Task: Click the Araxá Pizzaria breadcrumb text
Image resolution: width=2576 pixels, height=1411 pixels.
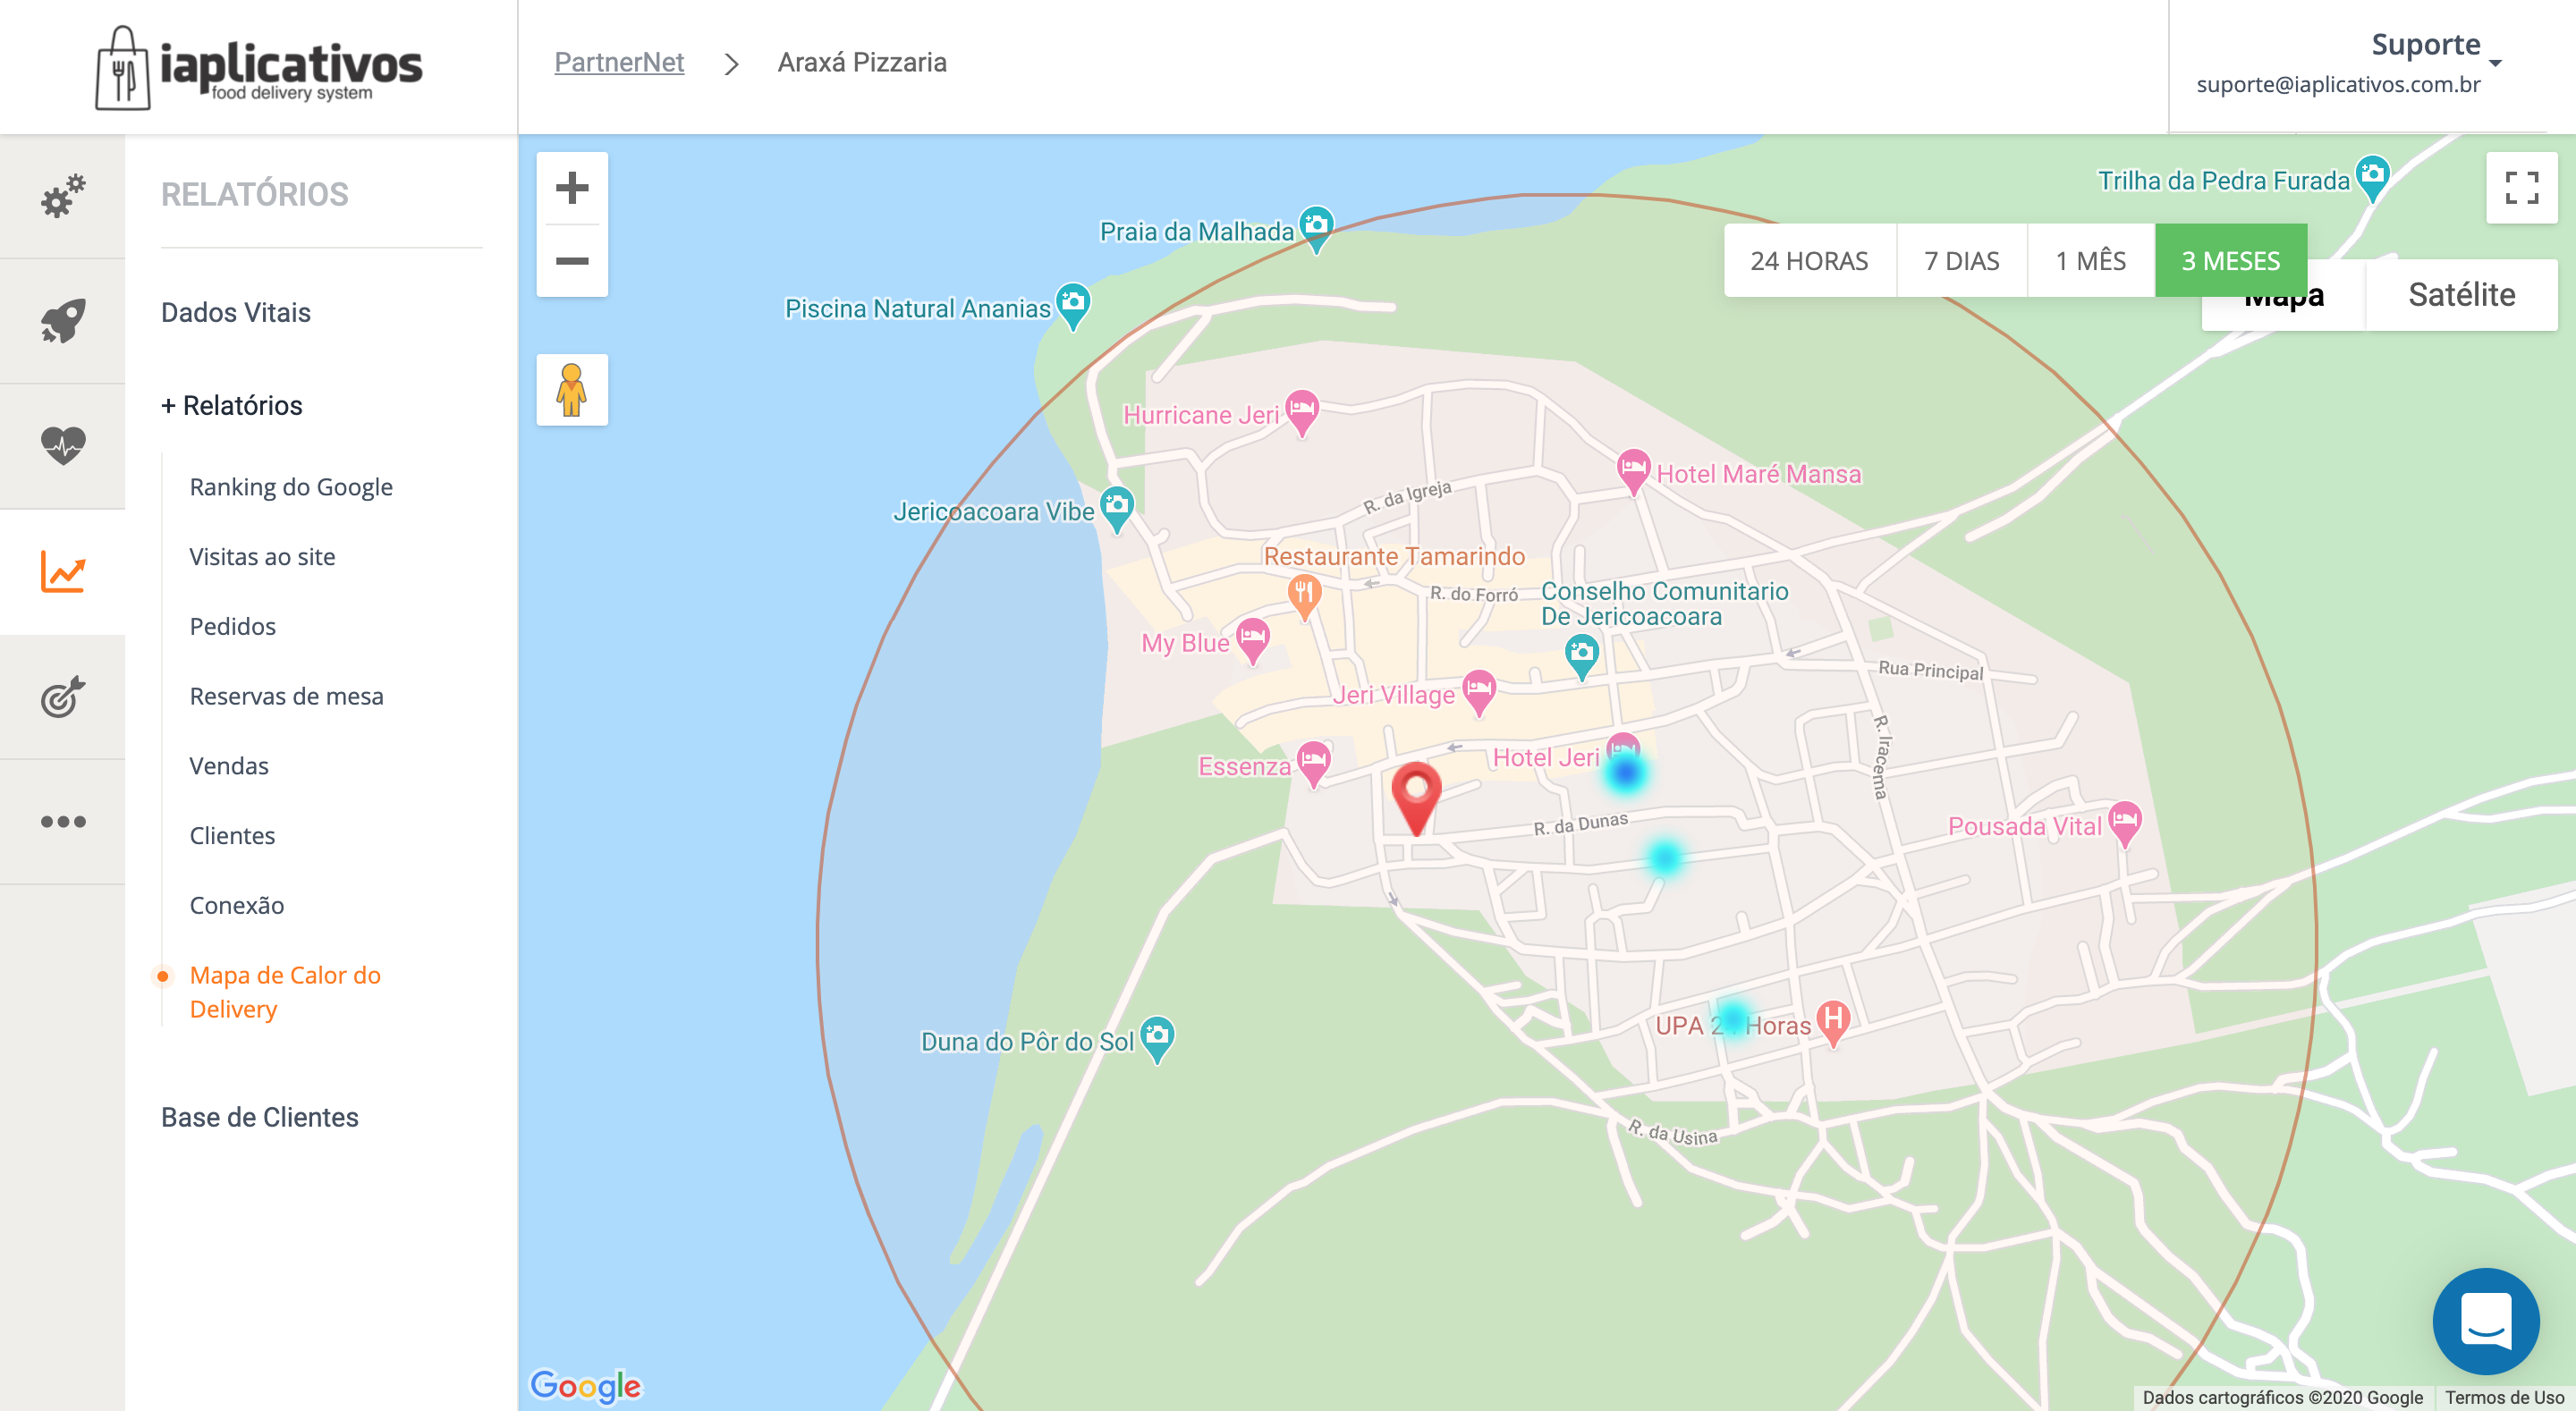Action: click(862, 62)
